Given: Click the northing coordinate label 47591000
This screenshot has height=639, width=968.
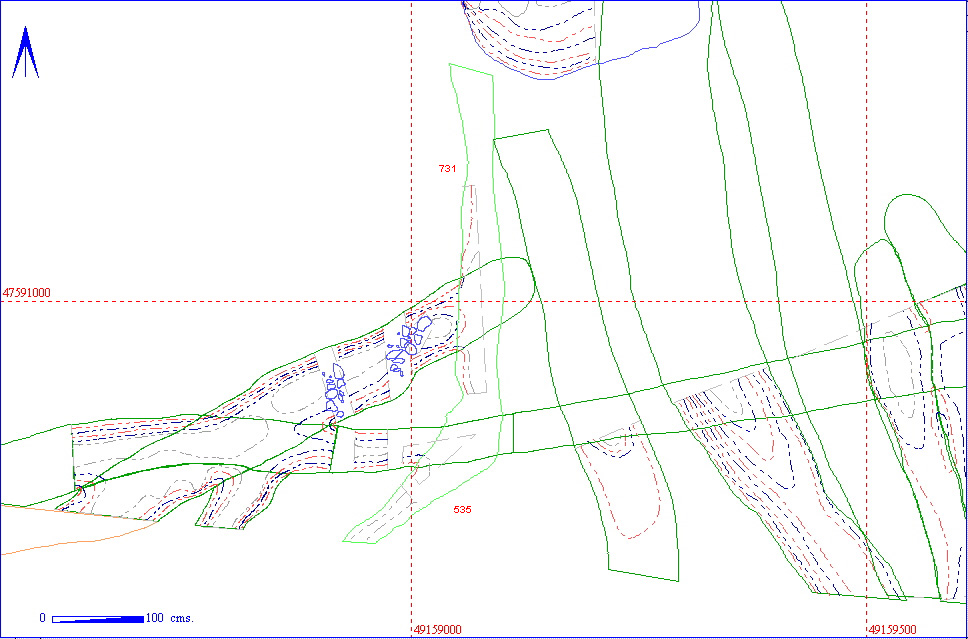Looking at the screenshot, I should [26, 293].
